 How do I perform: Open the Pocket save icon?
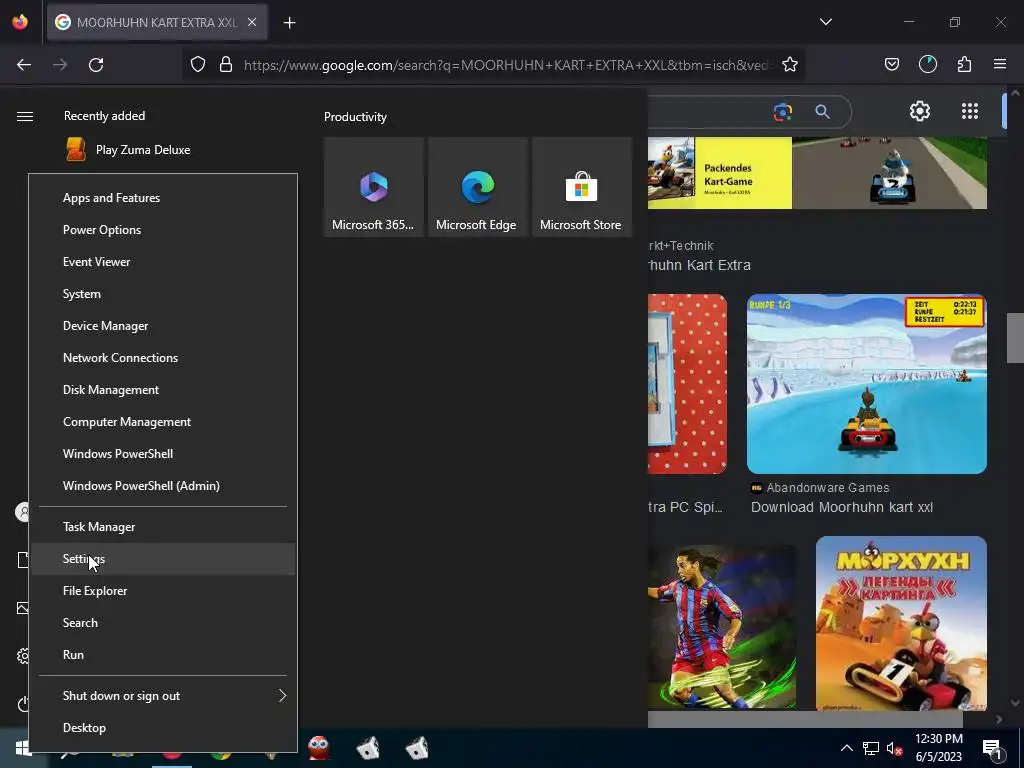pyautogui.click(x=892, y=65)
